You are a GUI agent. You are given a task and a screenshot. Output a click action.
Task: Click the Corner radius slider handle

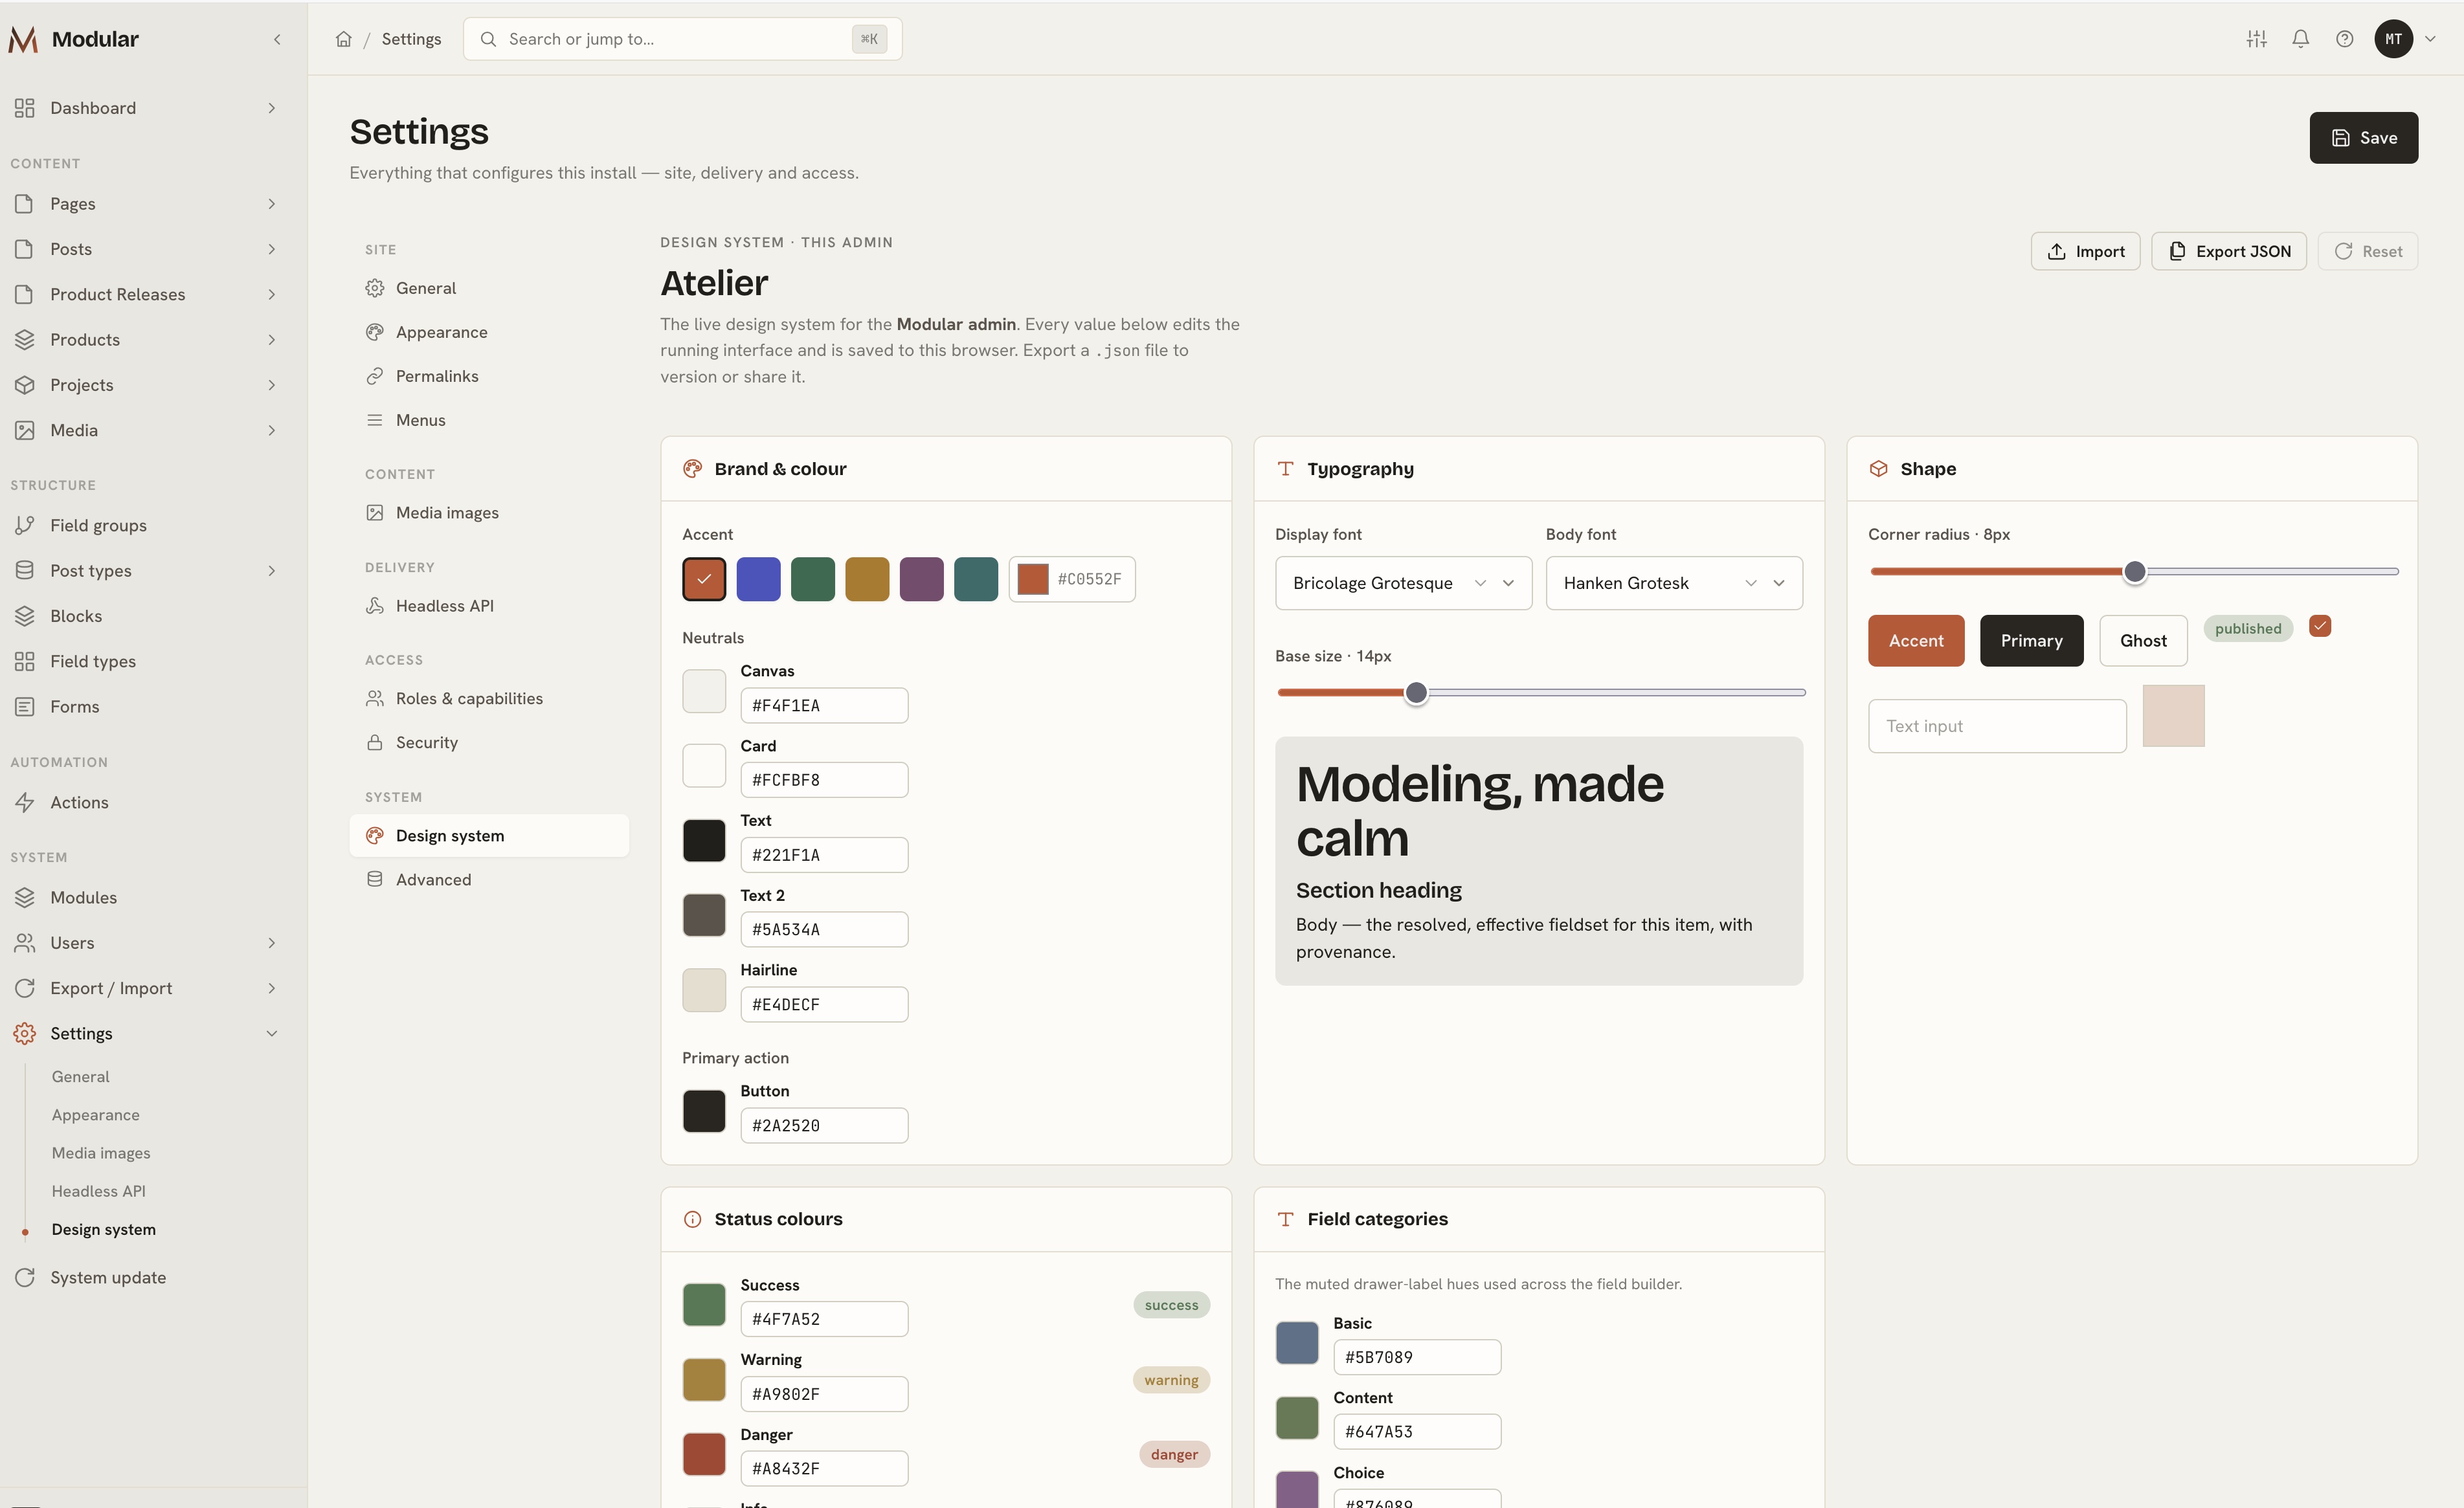coord(2134,572)
